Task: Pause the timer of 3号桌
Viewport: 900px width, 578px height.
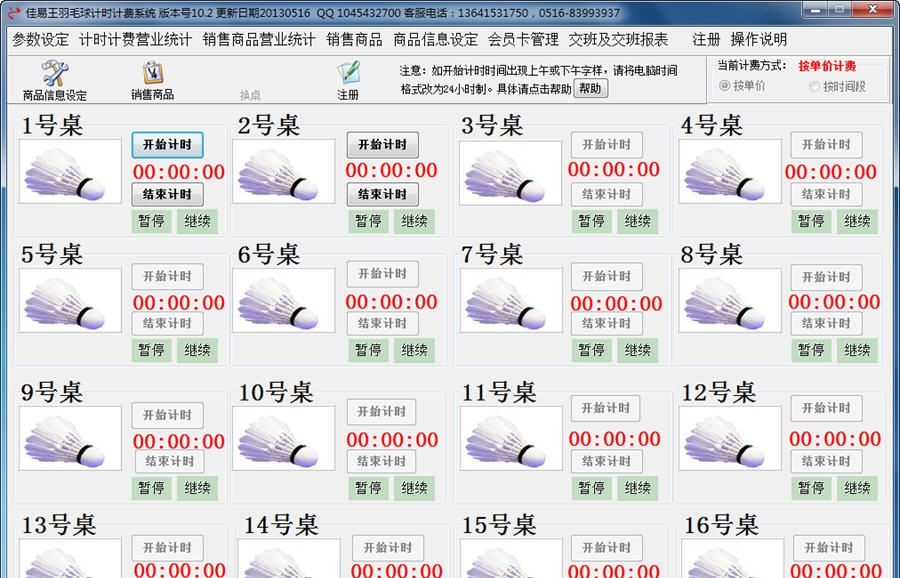Action: [x=592, y=221]
